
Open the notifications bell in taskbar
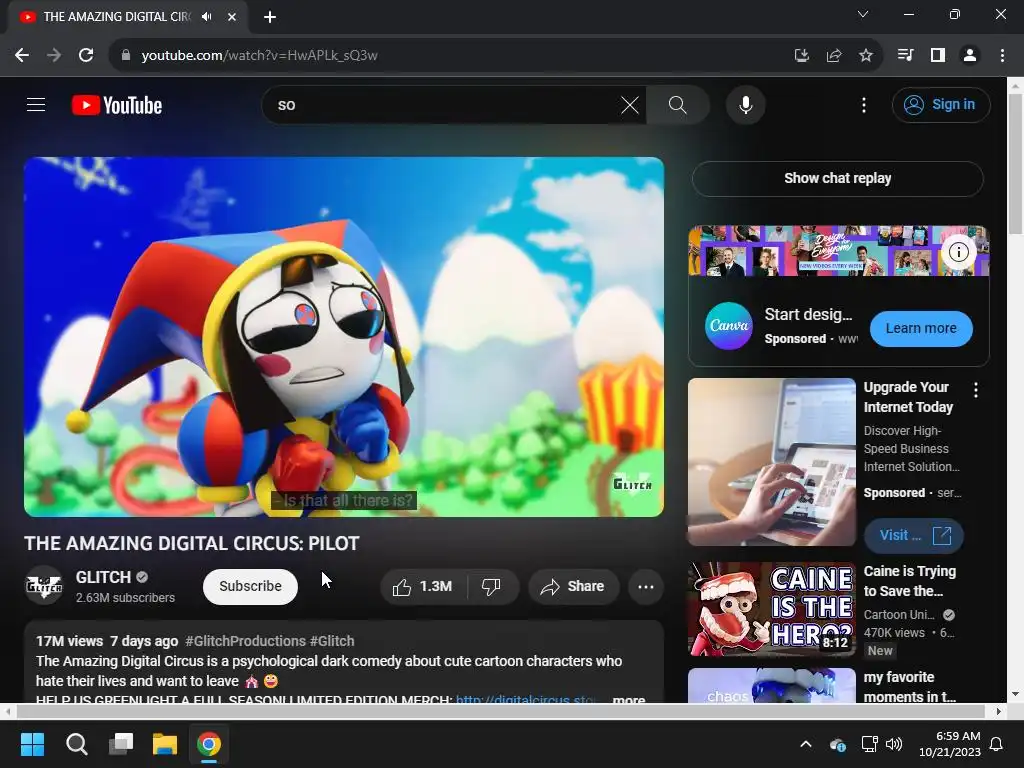[x=996, y=744]
